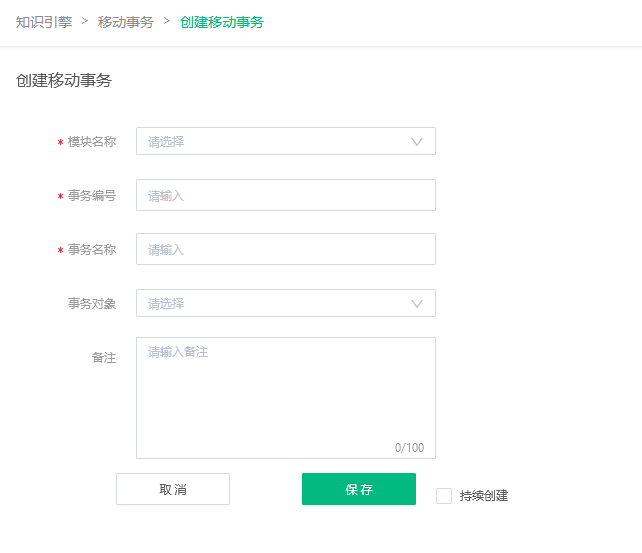Click the 事务对象 field label
This screenshot has width=642, height=553.
pos(92,304)
